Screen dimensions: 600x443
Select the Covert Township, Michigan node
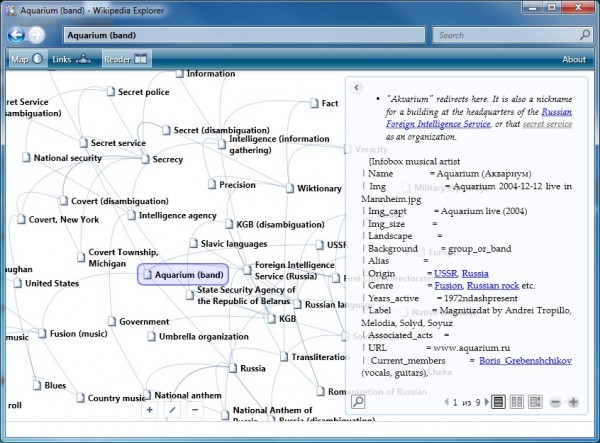click(118, 257)
